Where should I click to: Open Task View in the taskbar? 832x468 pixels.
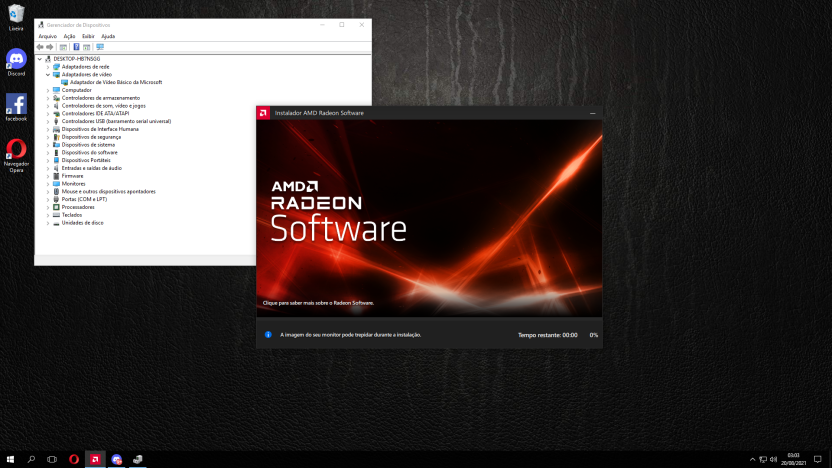52,460
